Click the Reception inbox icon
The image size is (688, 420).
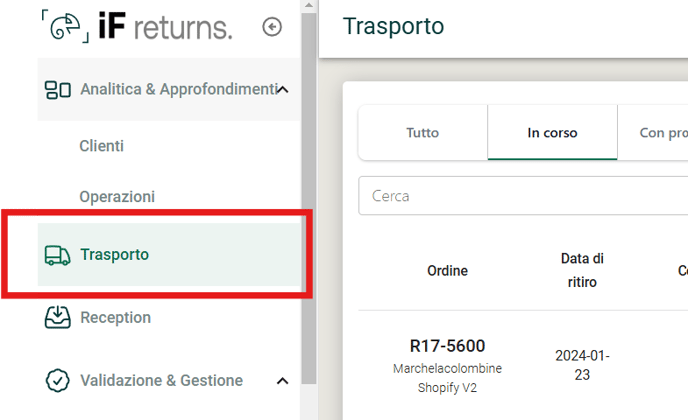[x=57, y=317]
